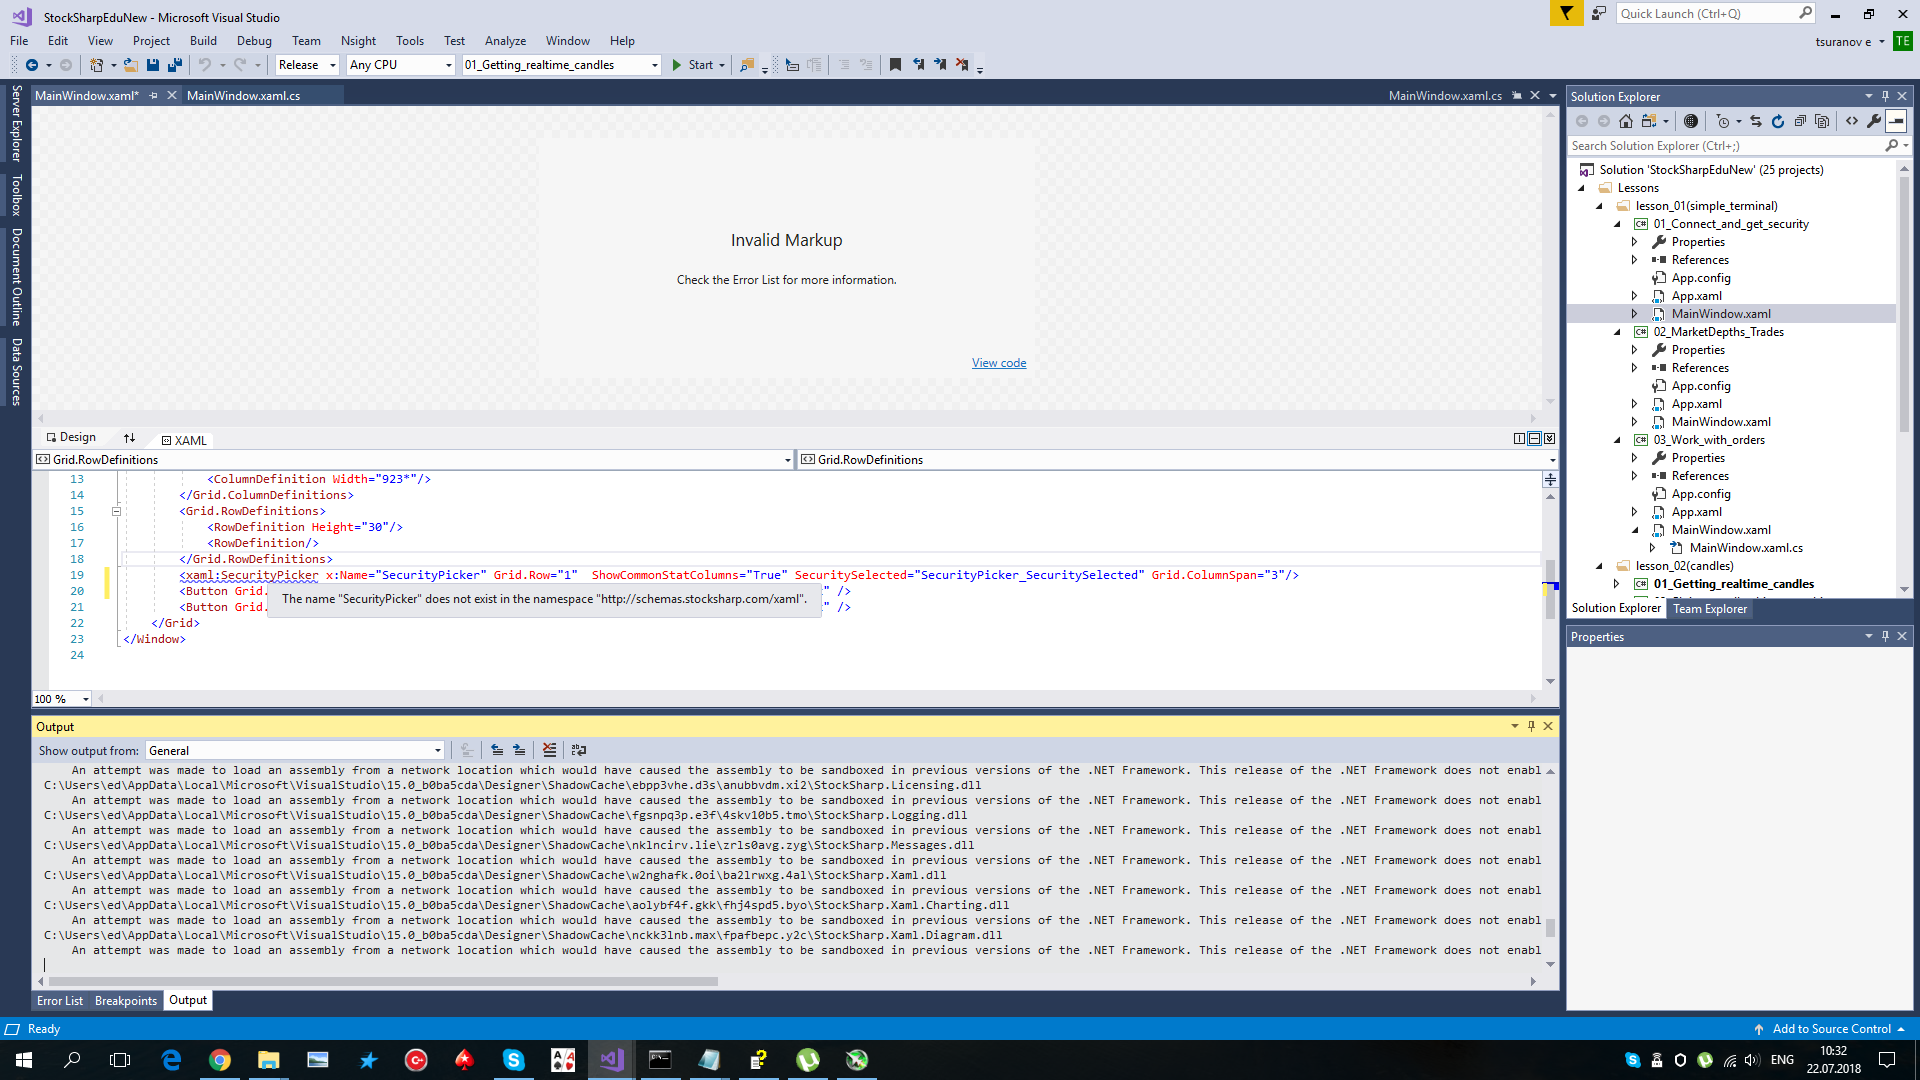
Task: Refresh the Solution Explorer
Action: coord(1778,121)
